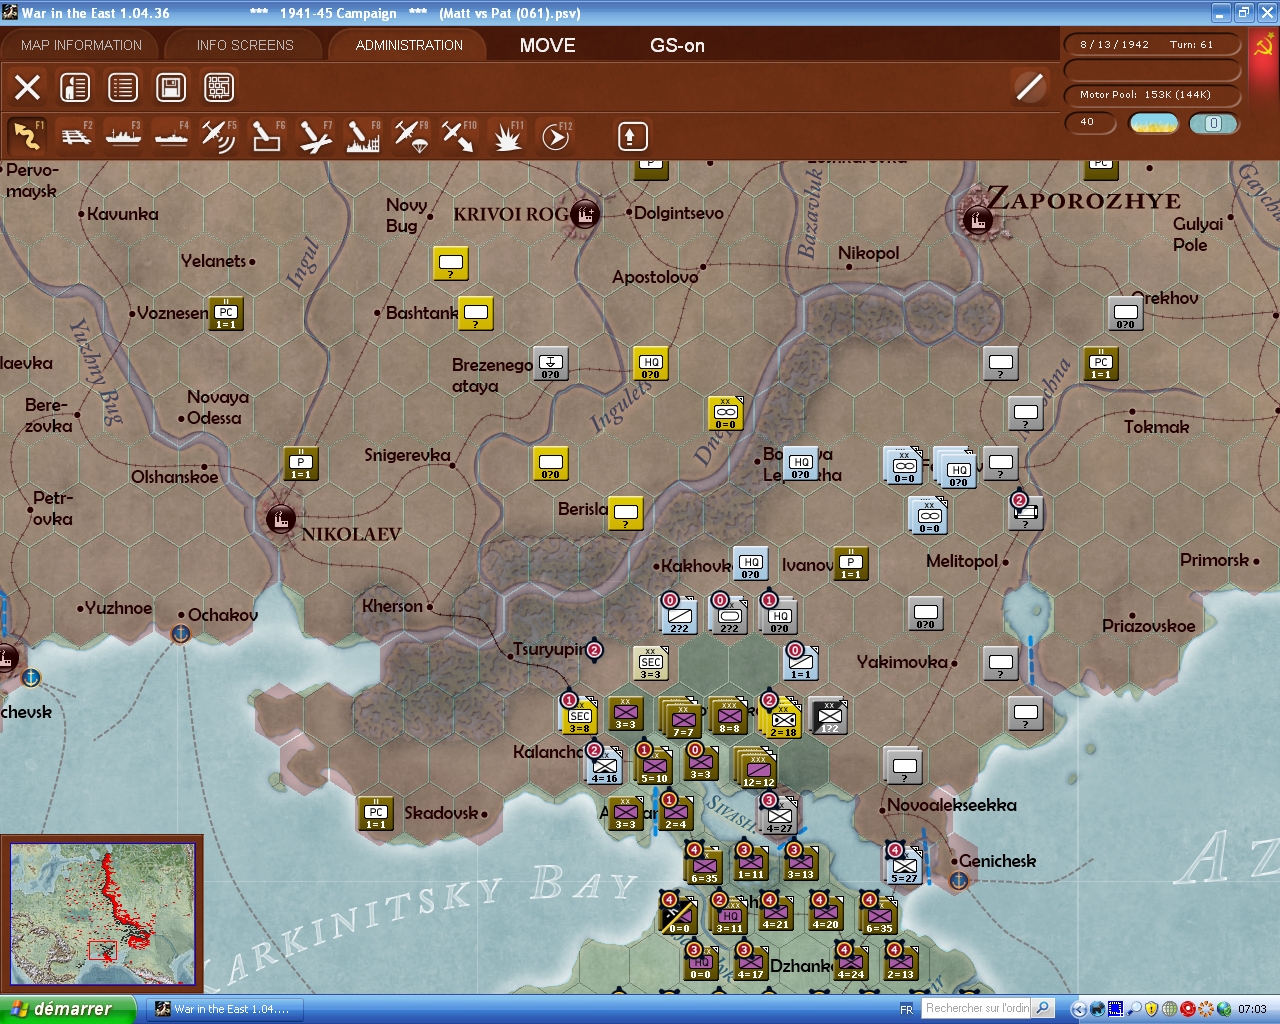Click the F12 end turn arrow icon
This screenshot has height=1024, width=1280.
(x=555, y=136)
